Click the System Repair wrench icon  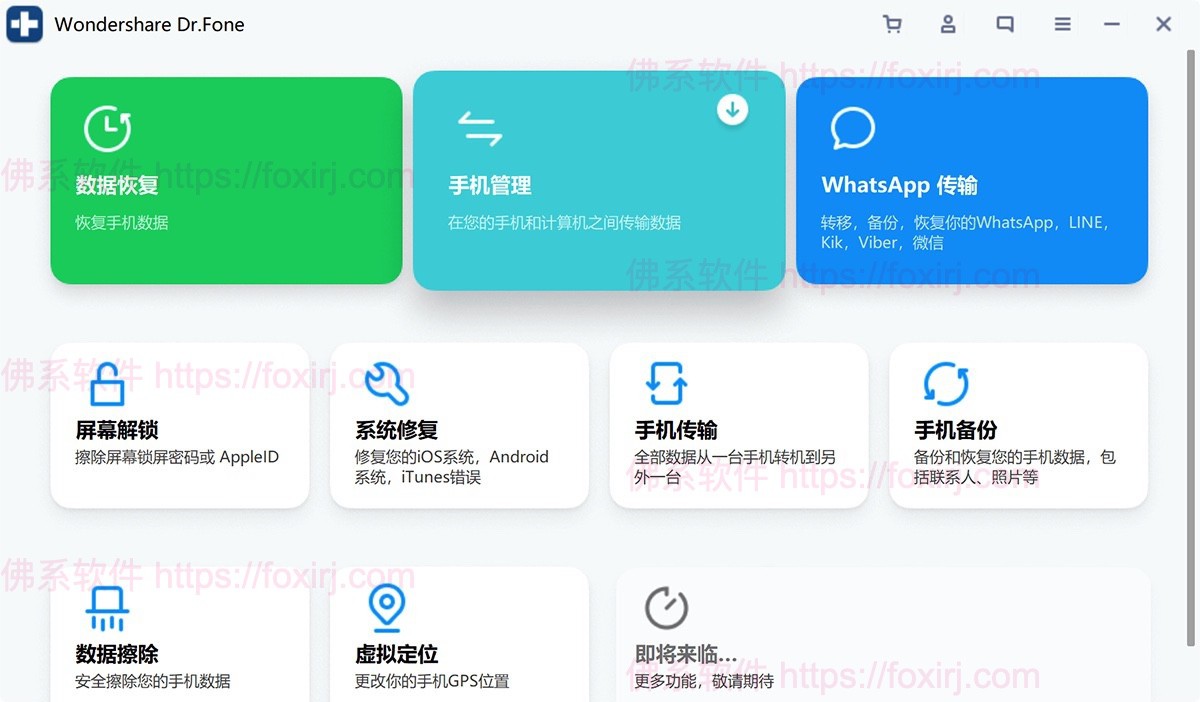tap(386, 383)
